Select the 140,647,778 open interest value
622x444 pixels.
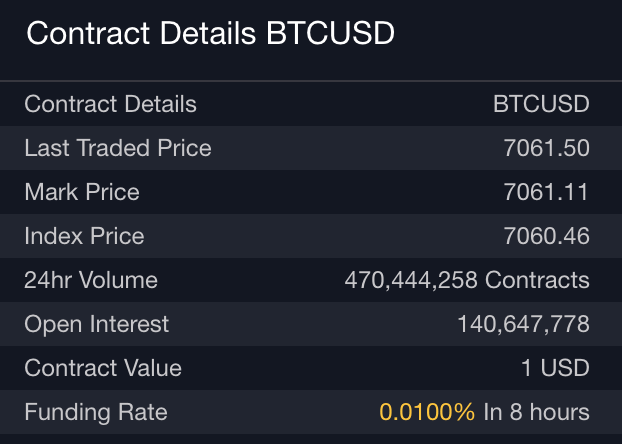523,324
